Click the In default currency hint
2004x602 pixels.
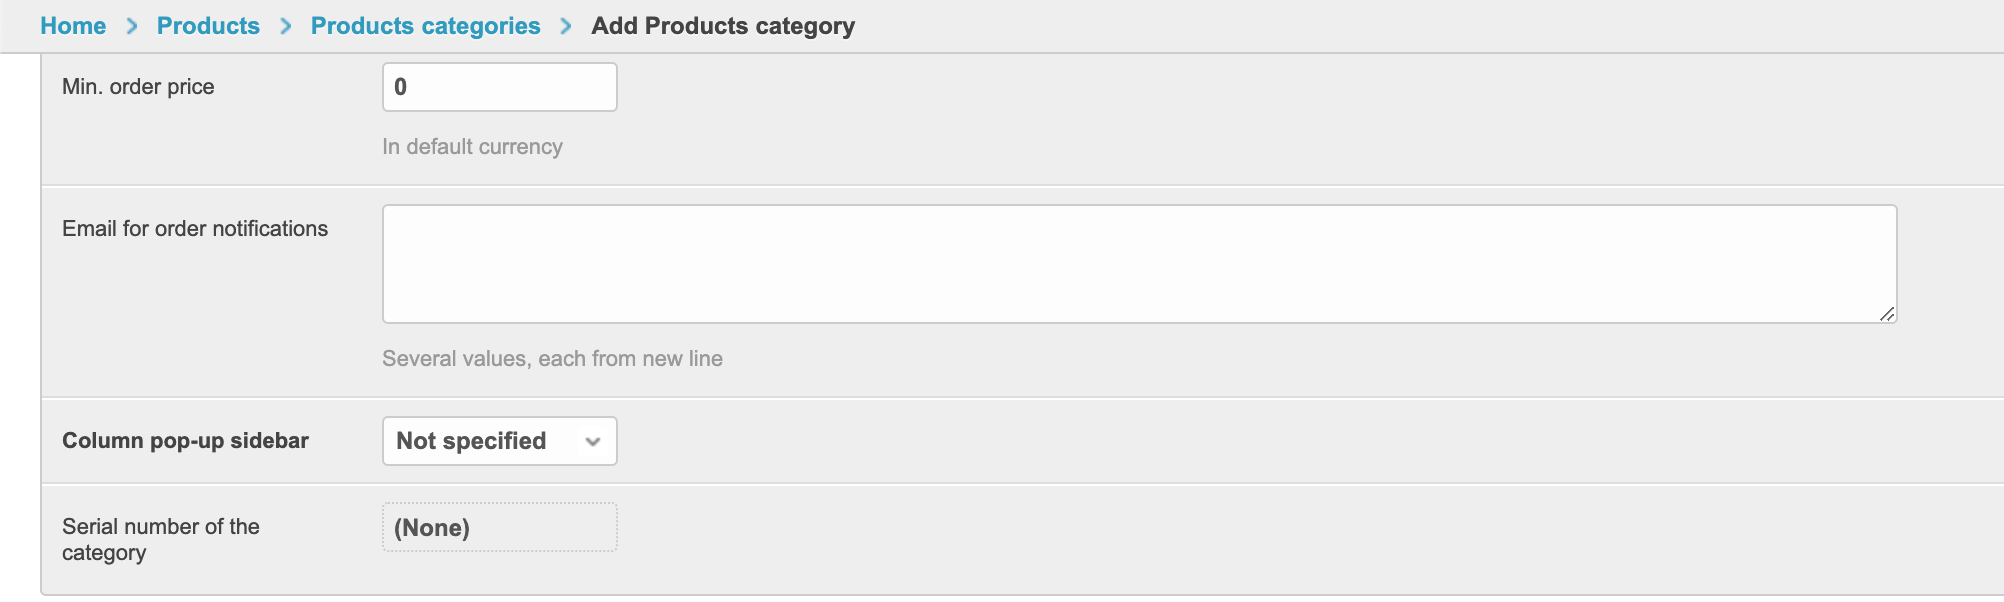[x=472, y=147]
